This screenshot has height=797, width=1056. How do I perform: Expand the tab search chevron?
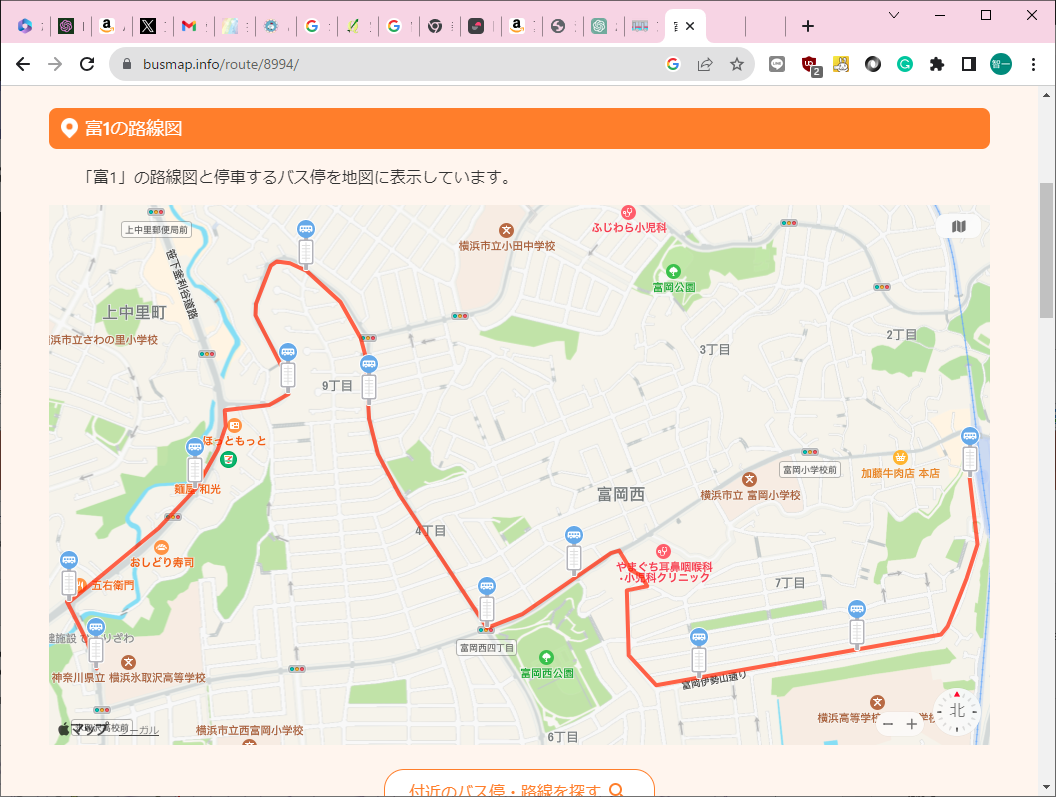point(894,15)
